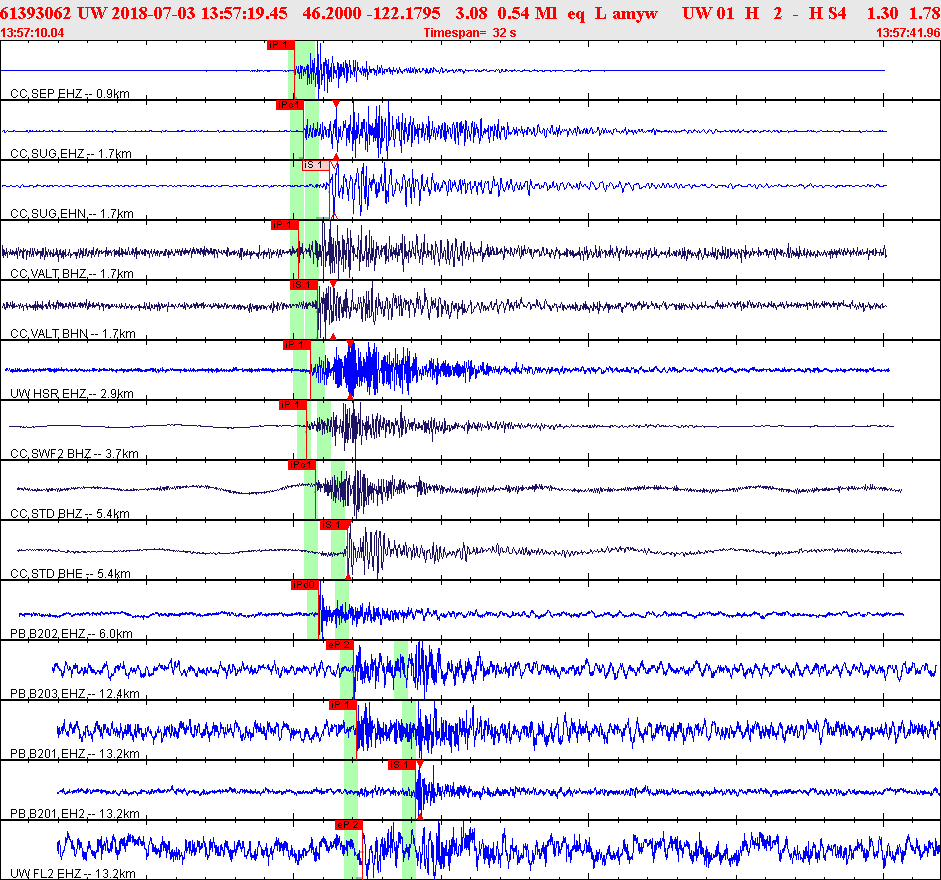The image size is (941, 880).
Task: Click the window start time 13:57:10.04
Action: [32, 32]
